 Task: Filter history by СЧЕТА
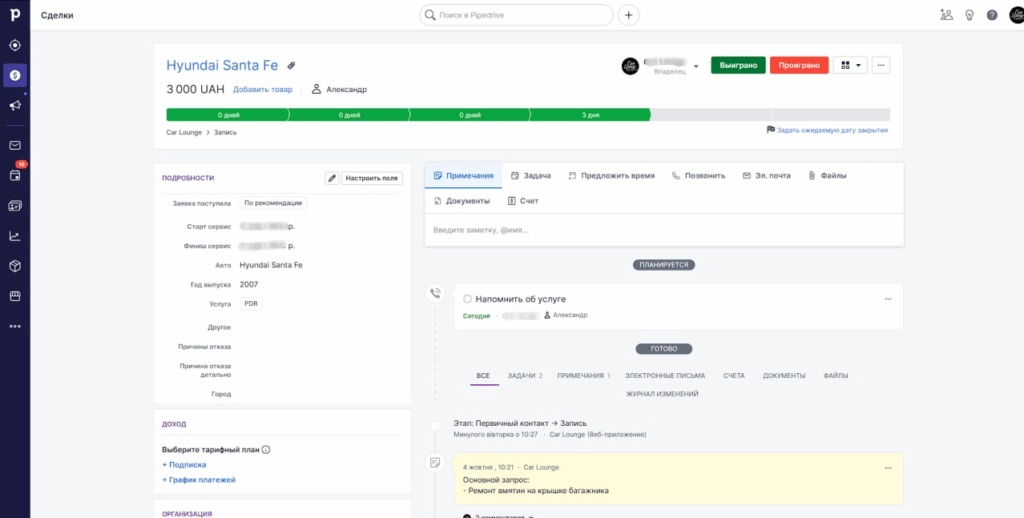pyautogui.click(x=734, y=376)
